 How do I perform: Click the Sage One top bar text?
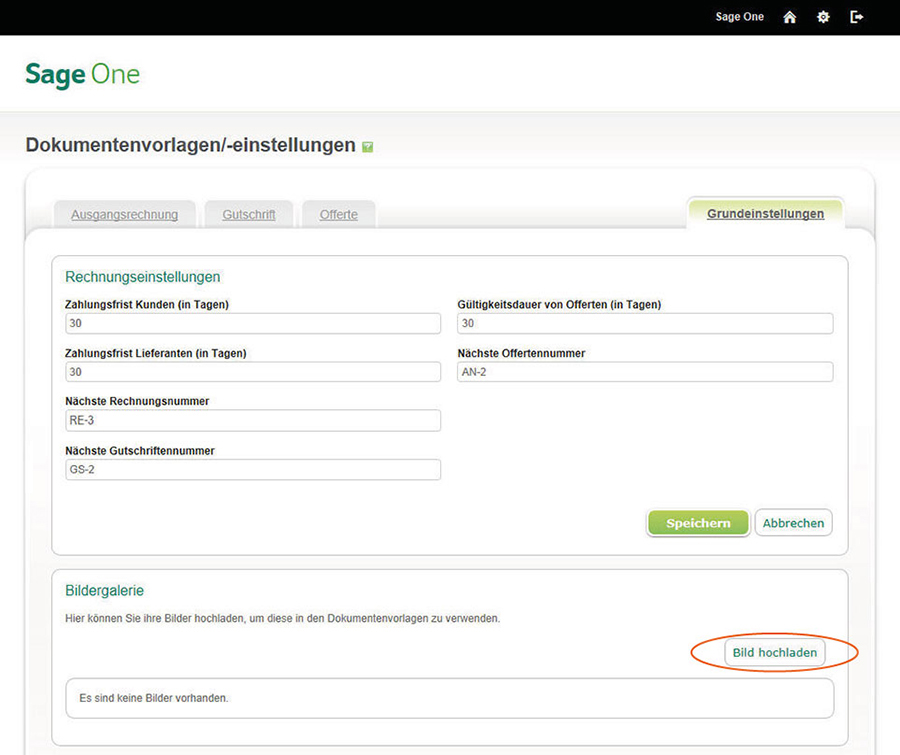pos(739,17)
